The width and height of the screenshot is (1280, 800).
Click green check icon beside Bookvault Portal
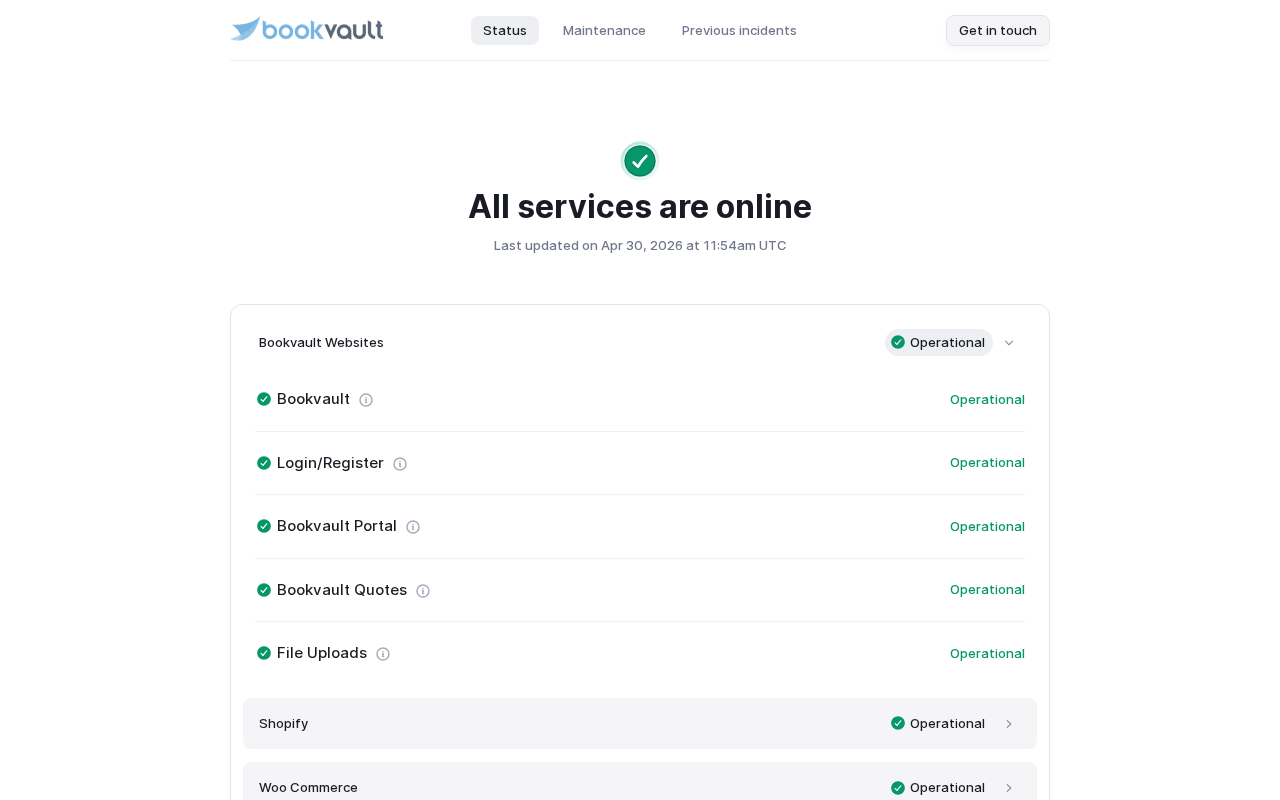[x=264, y=526]
